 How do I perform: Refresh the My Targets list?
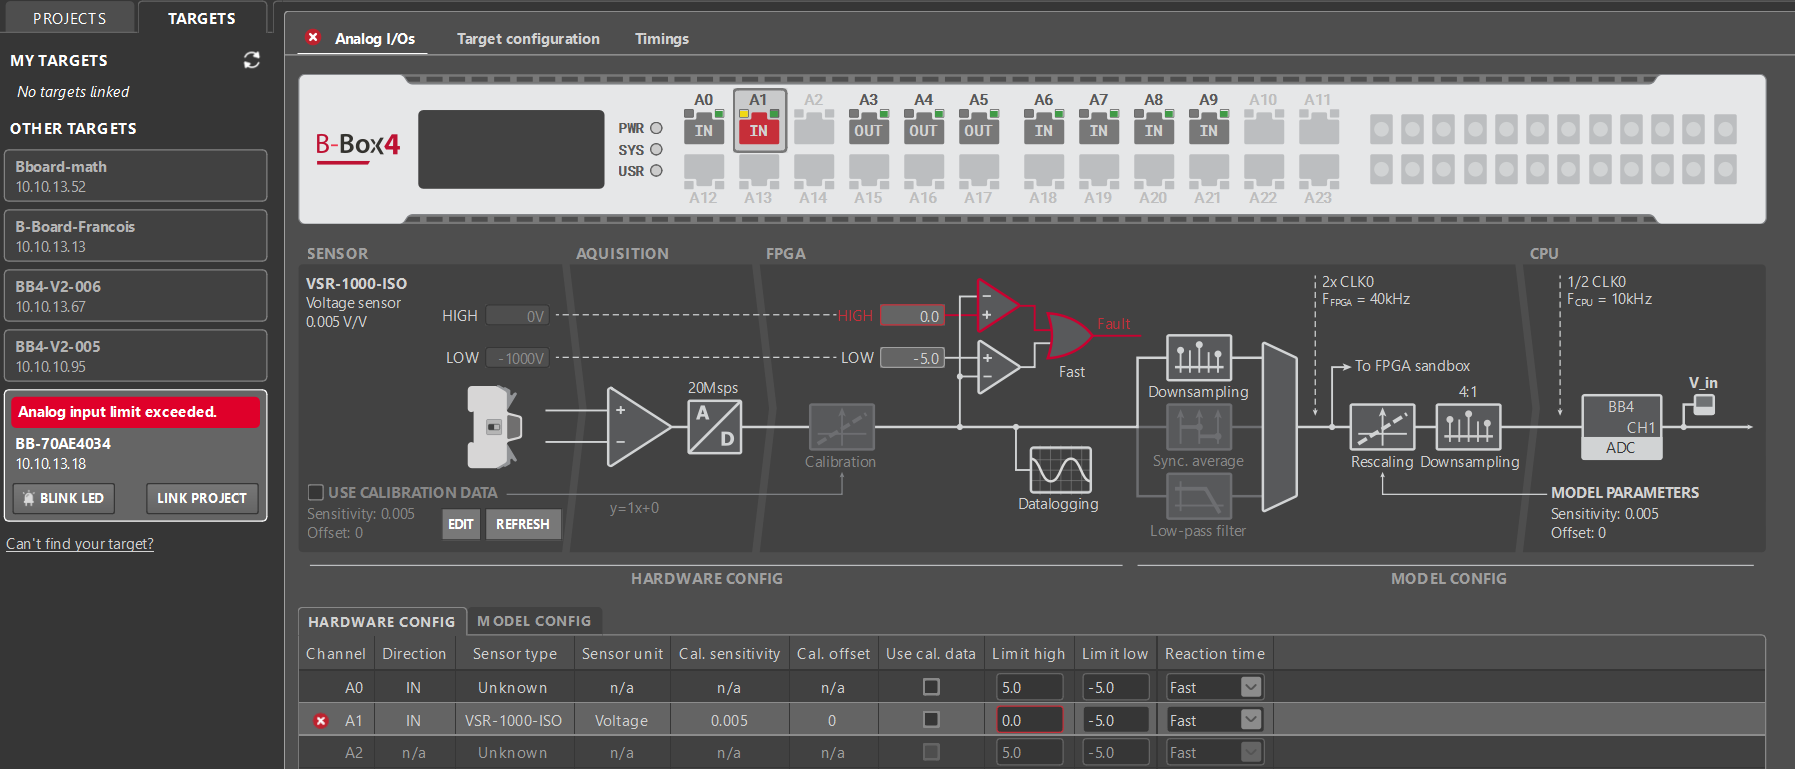[251, 60]
